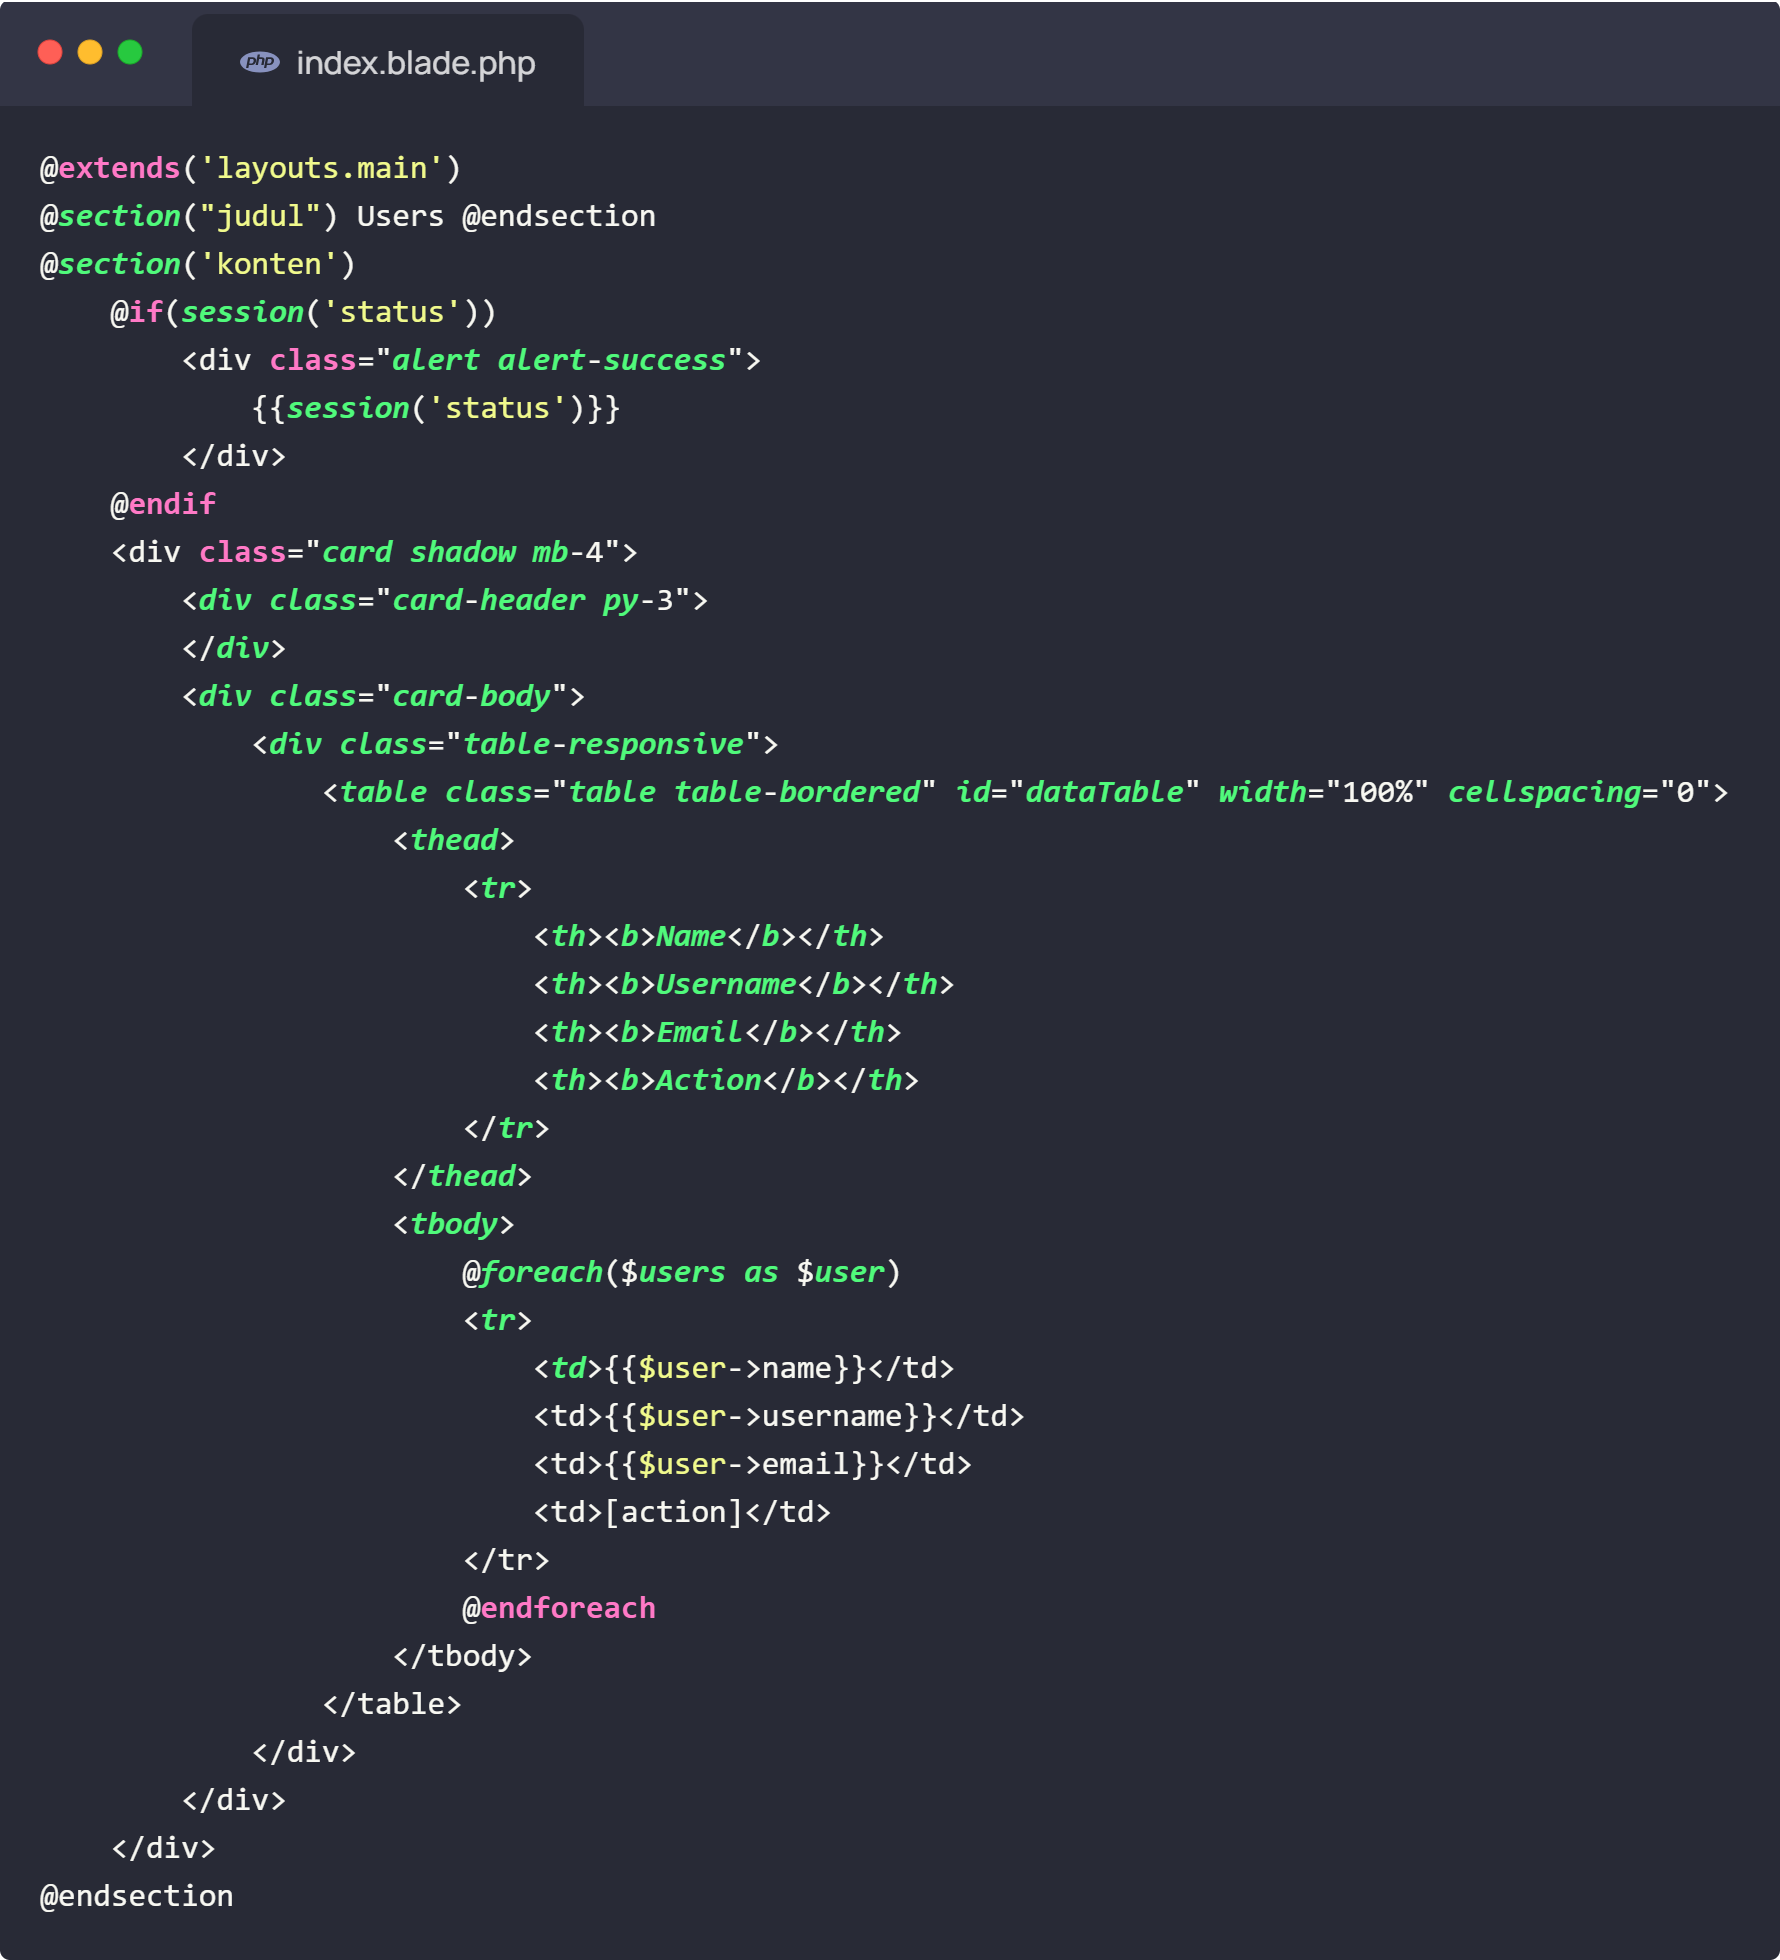The width and height of the screenshot is (1780, 1960).
Task: Click the @endif directive
Action: (x=163, y=504)
